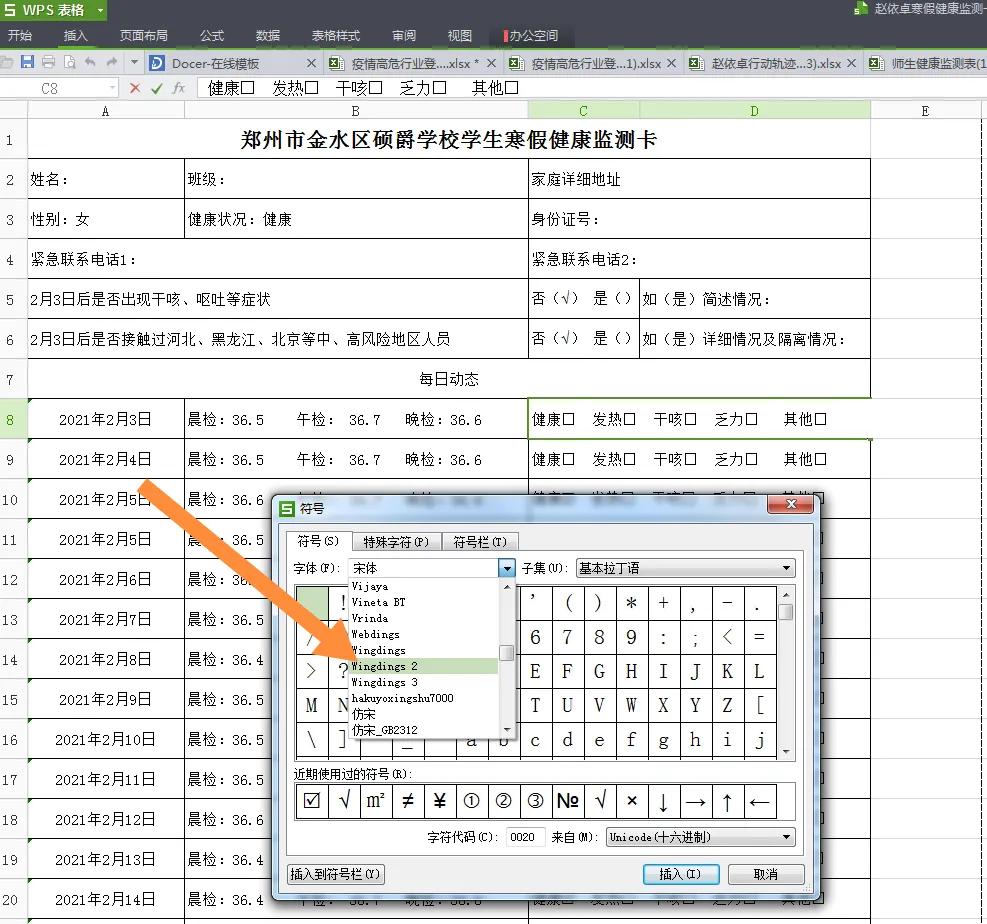Choose Wingdings 3 in font list
The image size is (987, 924).
pyautogui.click(x=424, y=682)
